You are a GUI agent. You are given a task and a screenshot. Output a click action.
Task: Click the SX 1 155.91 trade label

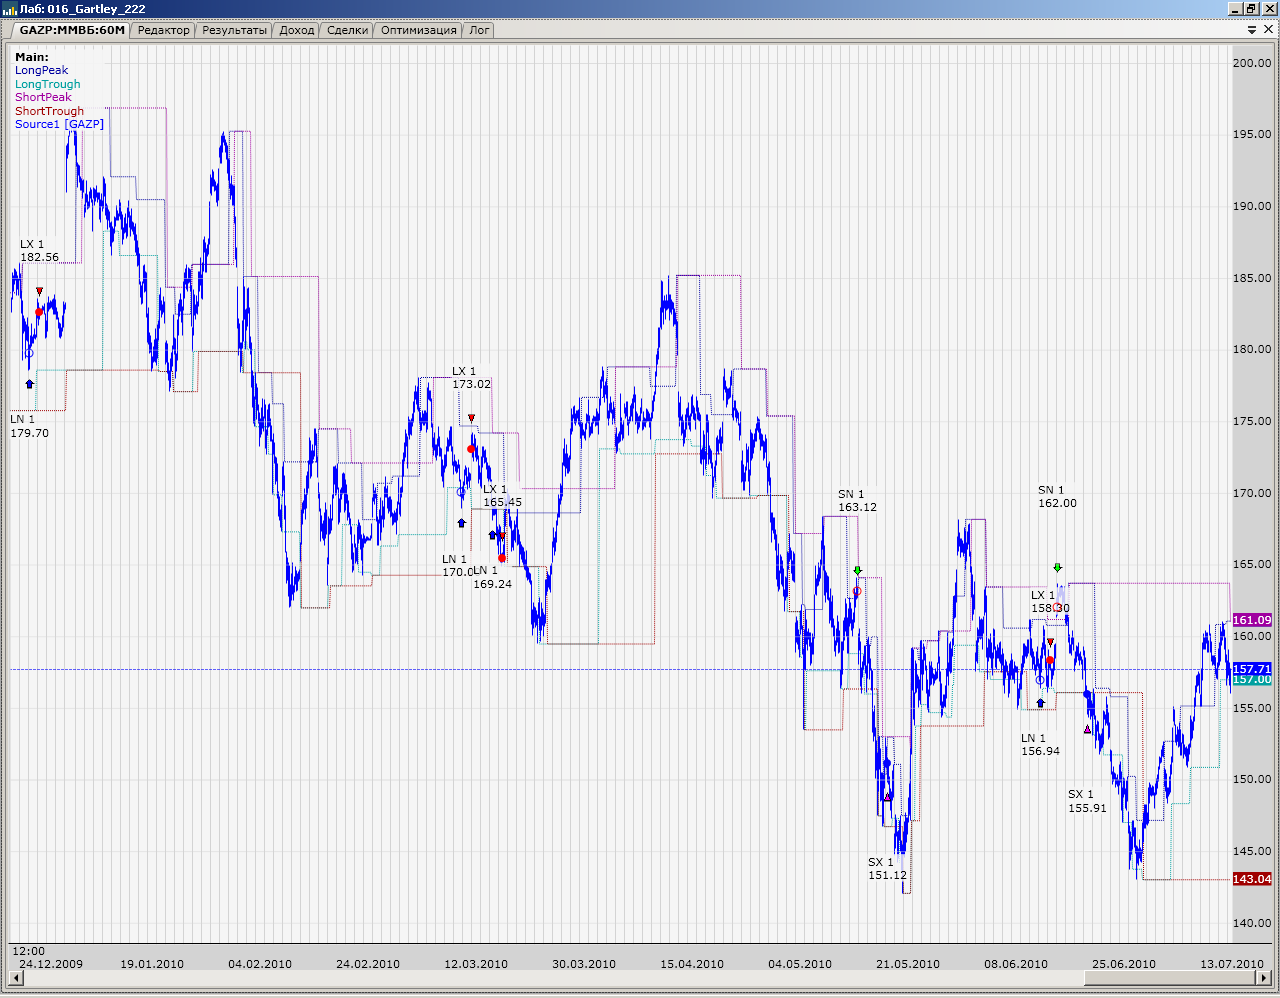tap(1088, 801)
